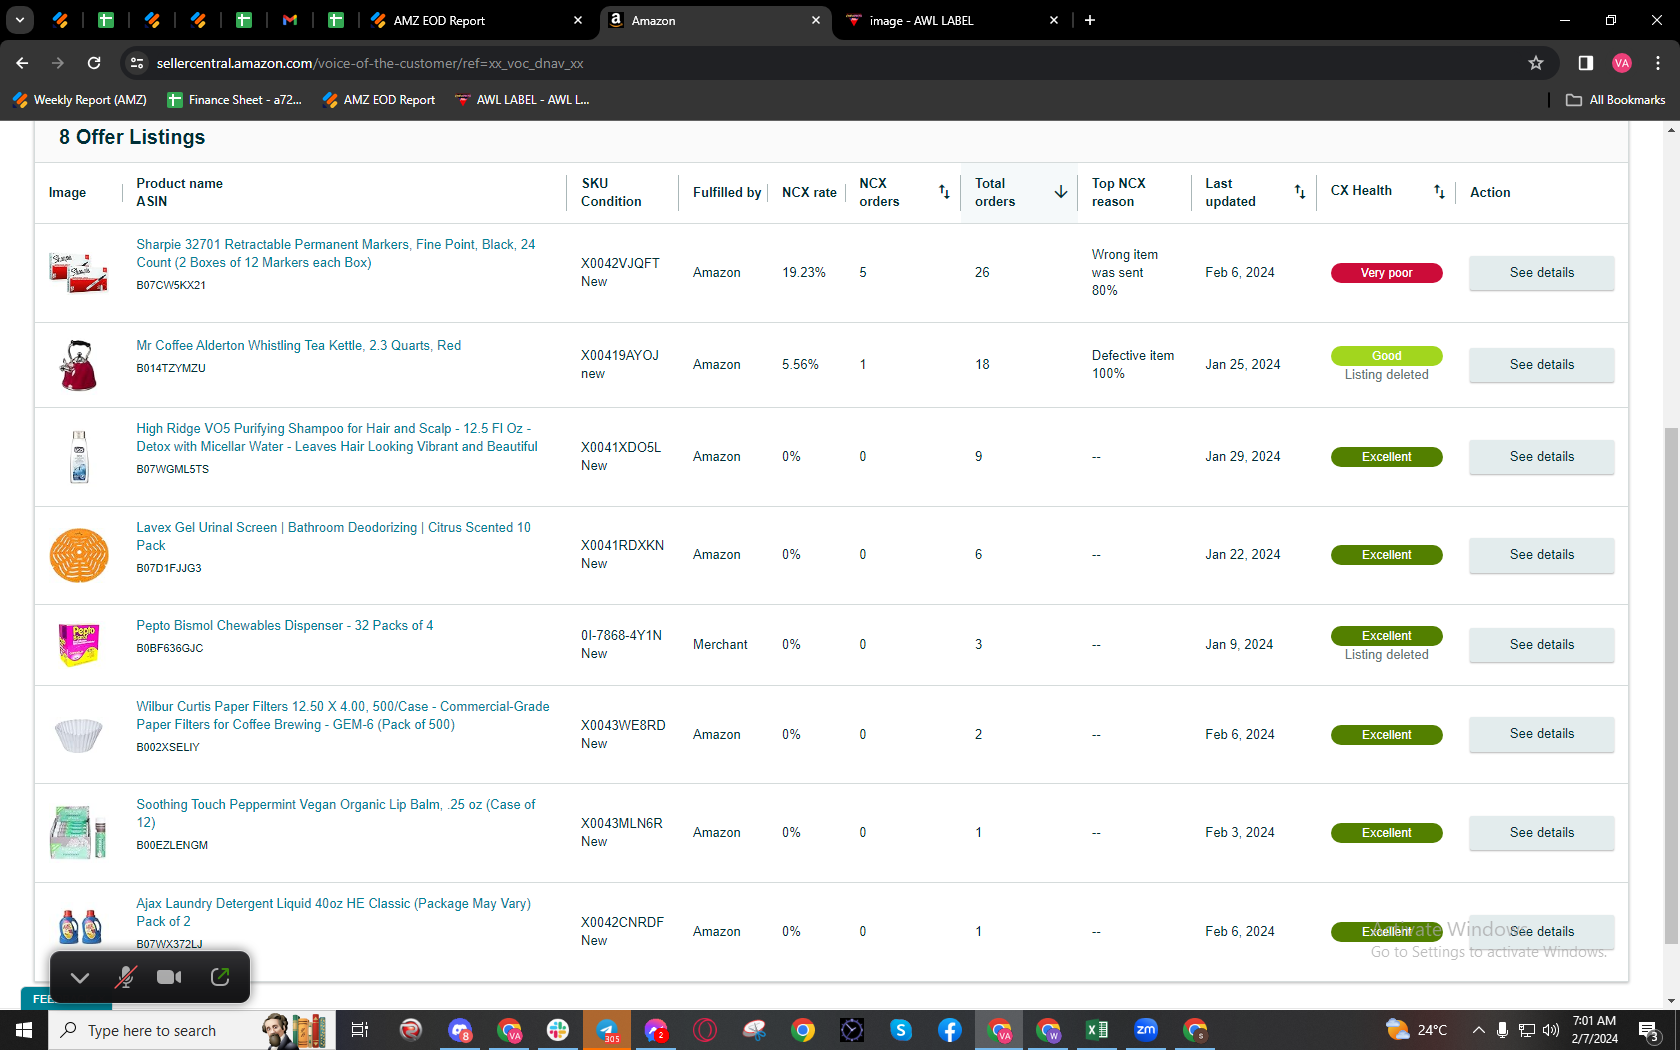Bookmark this page with the star icon
1680x1050 pixels.
tap(1536, 63)
